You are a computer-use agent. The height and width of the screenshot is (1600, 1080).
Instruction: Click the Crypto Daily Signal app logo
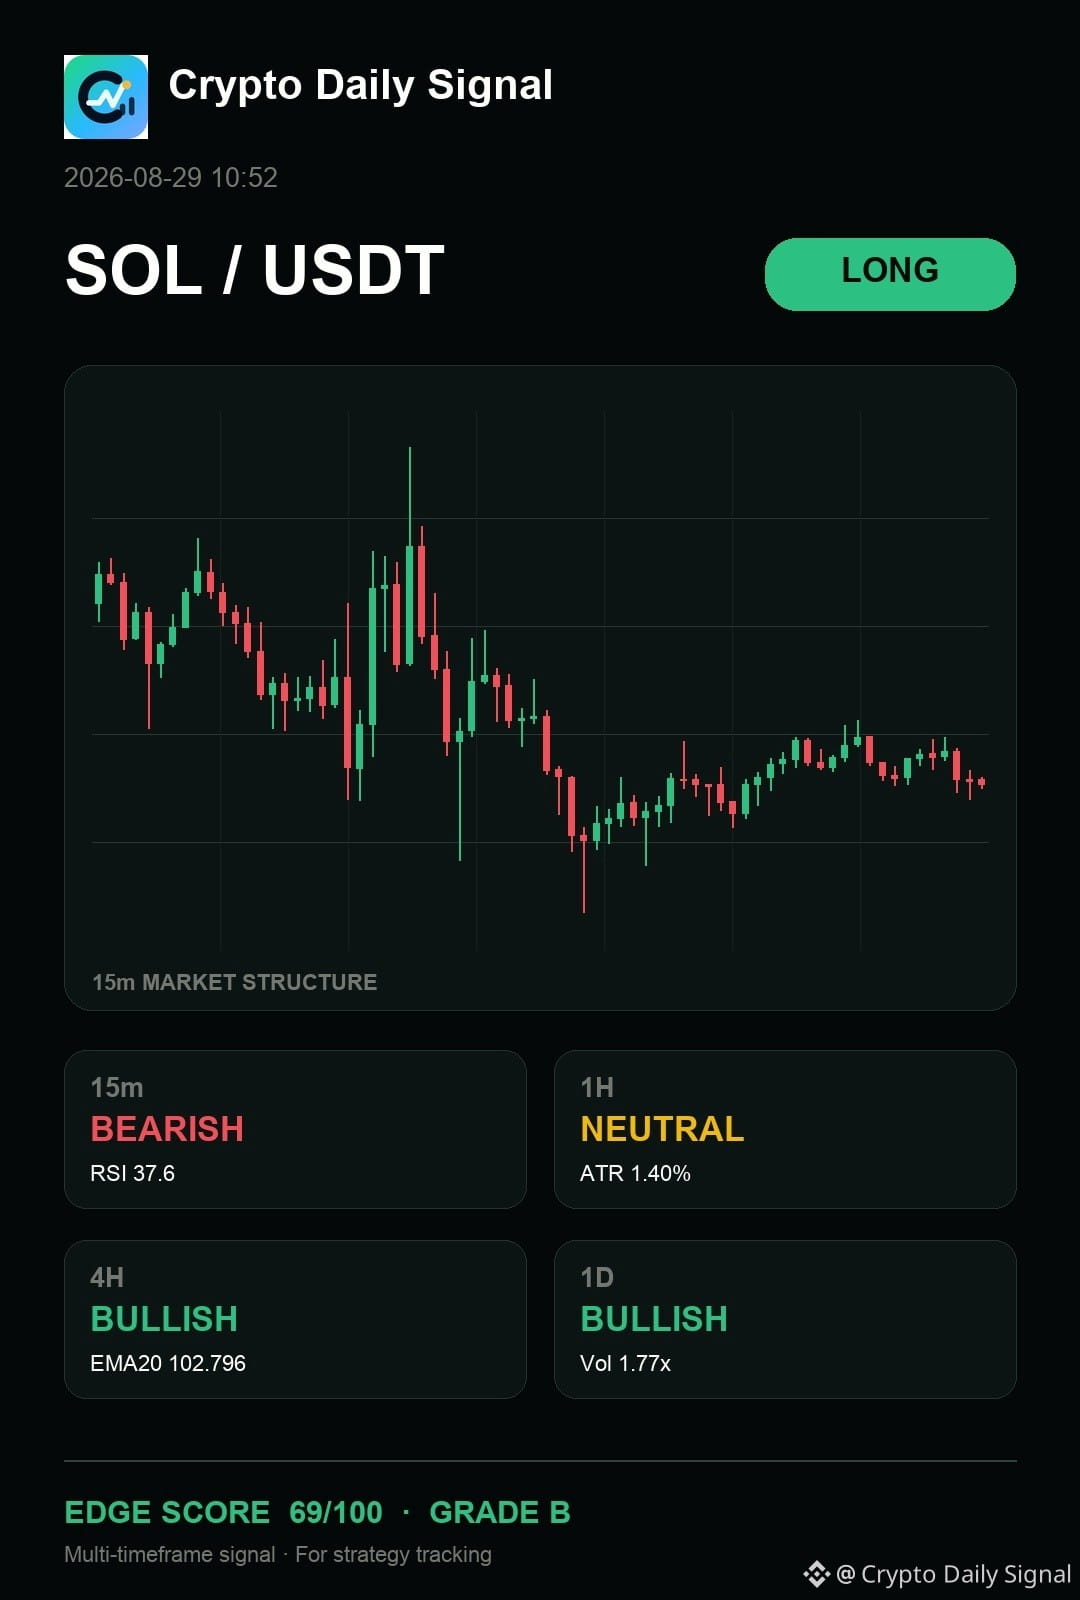[106, 97]
